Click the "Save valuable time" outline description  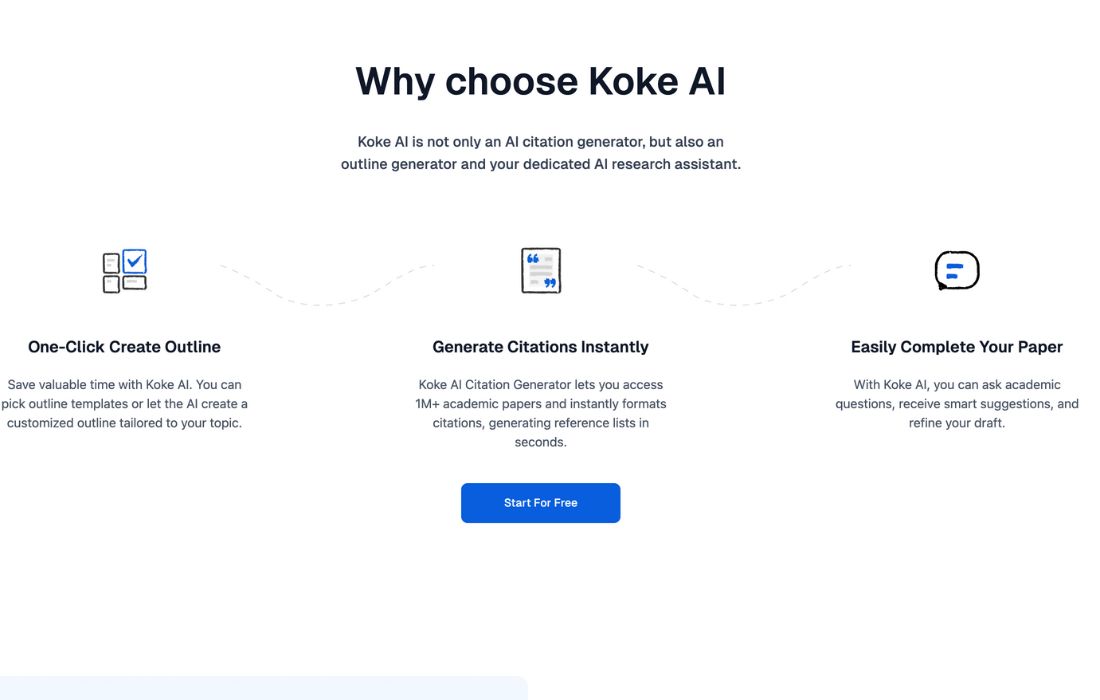click(x=124, y=403)
